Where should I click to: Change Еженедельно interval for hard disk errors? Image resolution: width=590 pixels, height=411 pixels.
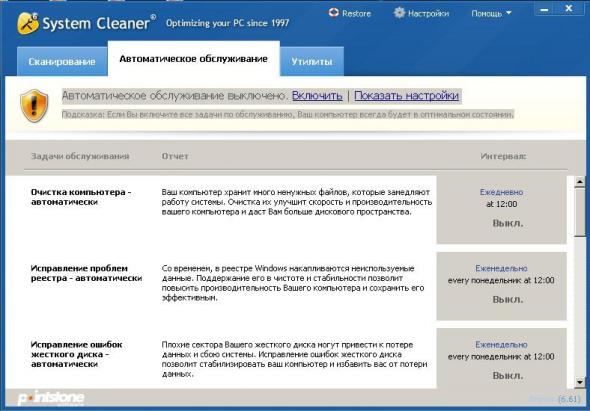click(x=501, y=344)
